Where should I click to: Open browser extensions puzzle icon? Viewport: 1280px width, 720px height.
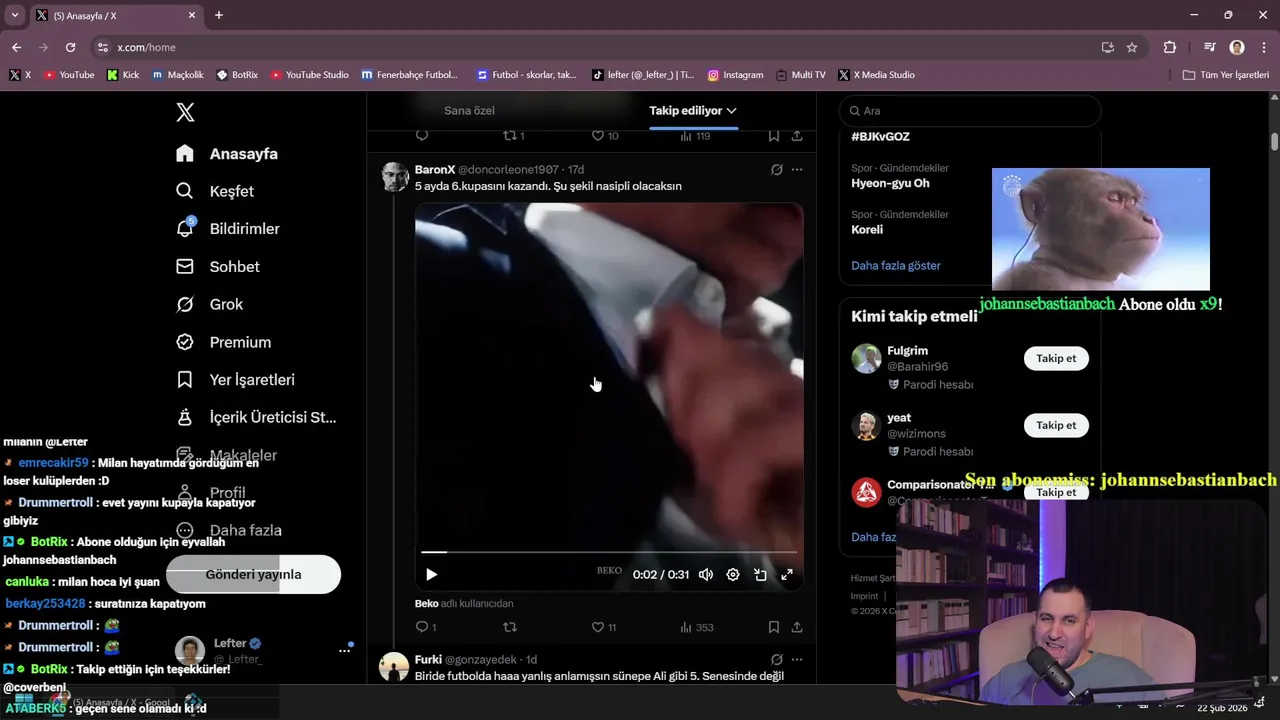(1170, 47)
